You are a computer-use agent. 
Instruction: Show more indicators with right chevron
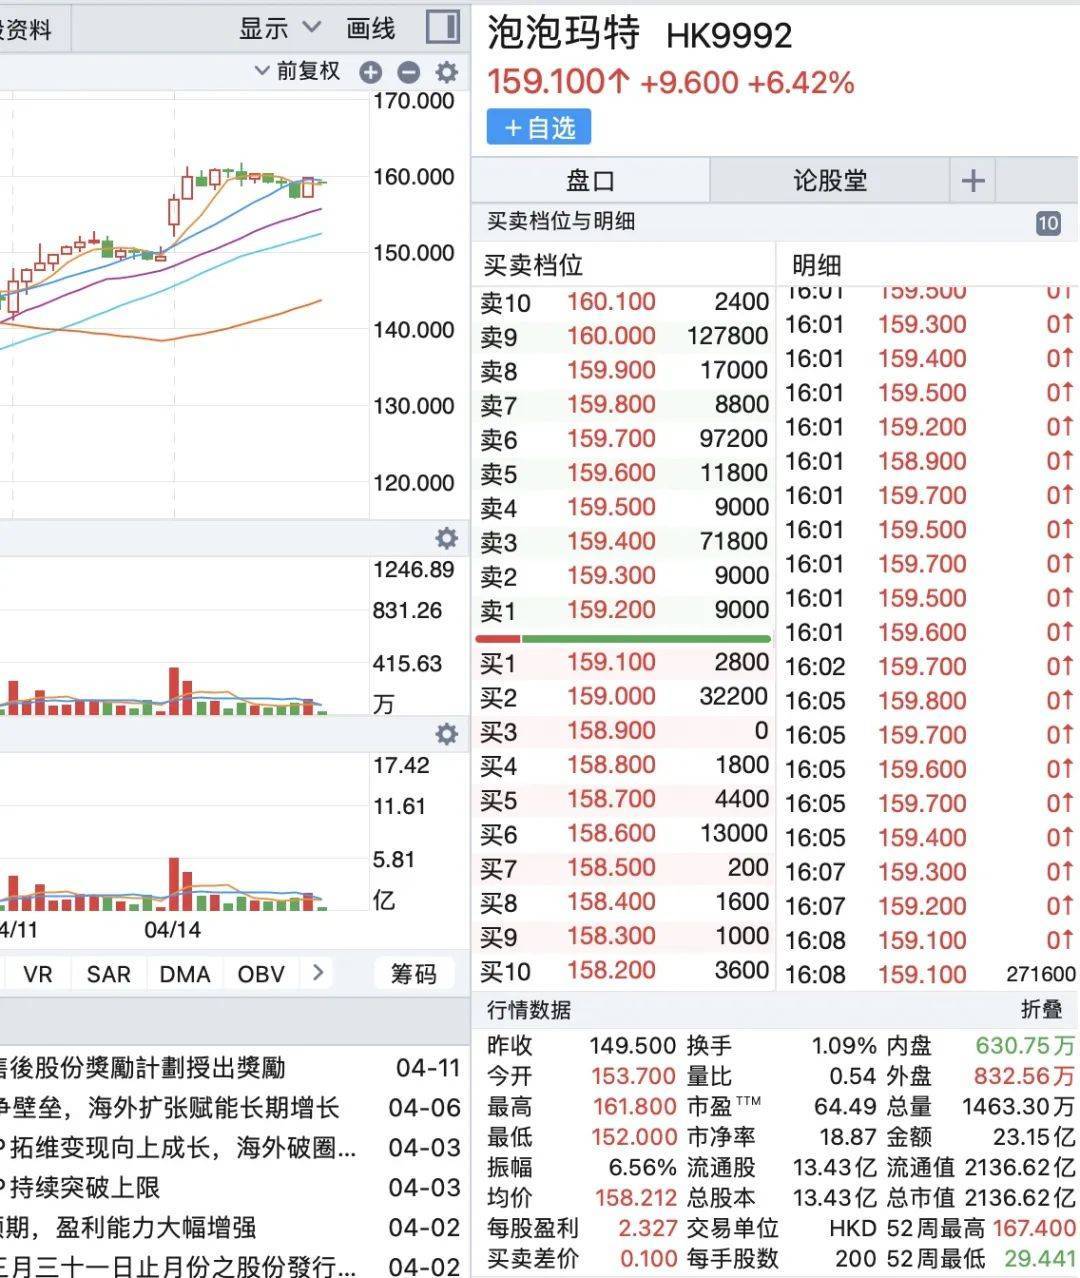coord(318,972)
